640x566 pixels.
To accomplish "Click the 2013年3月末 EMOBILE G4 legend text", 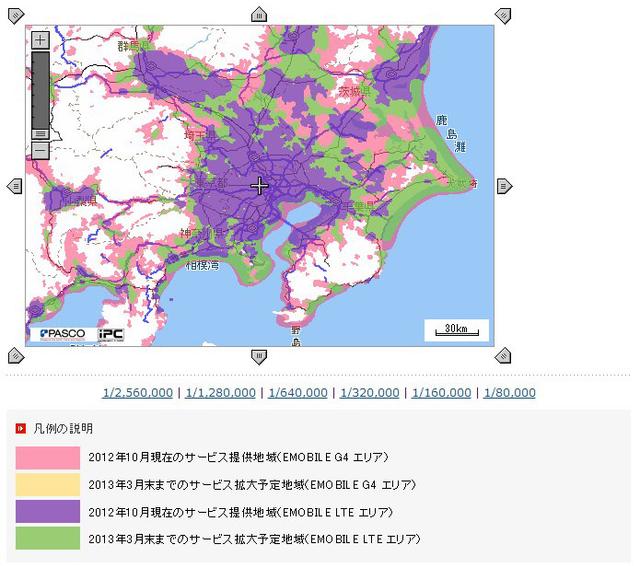I will click(252, 485).
